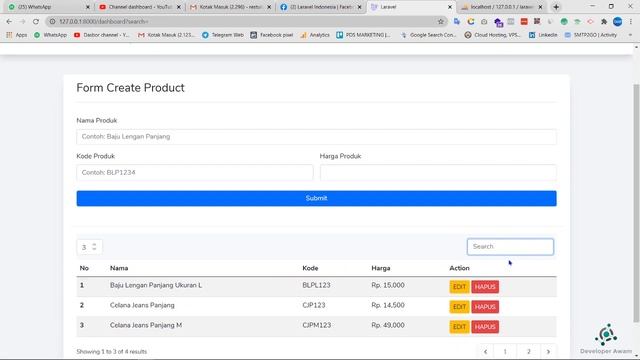Click HAPUS for the CJP123 row
This screenshot has width=640, height=360.
click(x=485, y=307)
